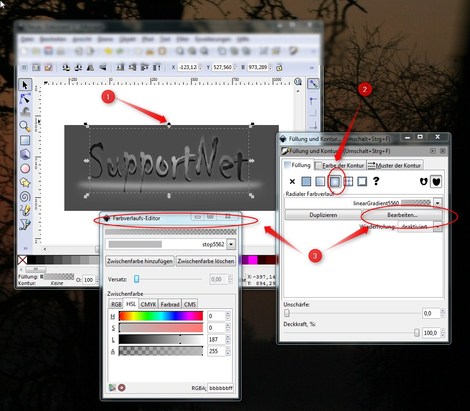Switch to Farbe der Kontur tab

pyautogui.click(x=340, y=165)
